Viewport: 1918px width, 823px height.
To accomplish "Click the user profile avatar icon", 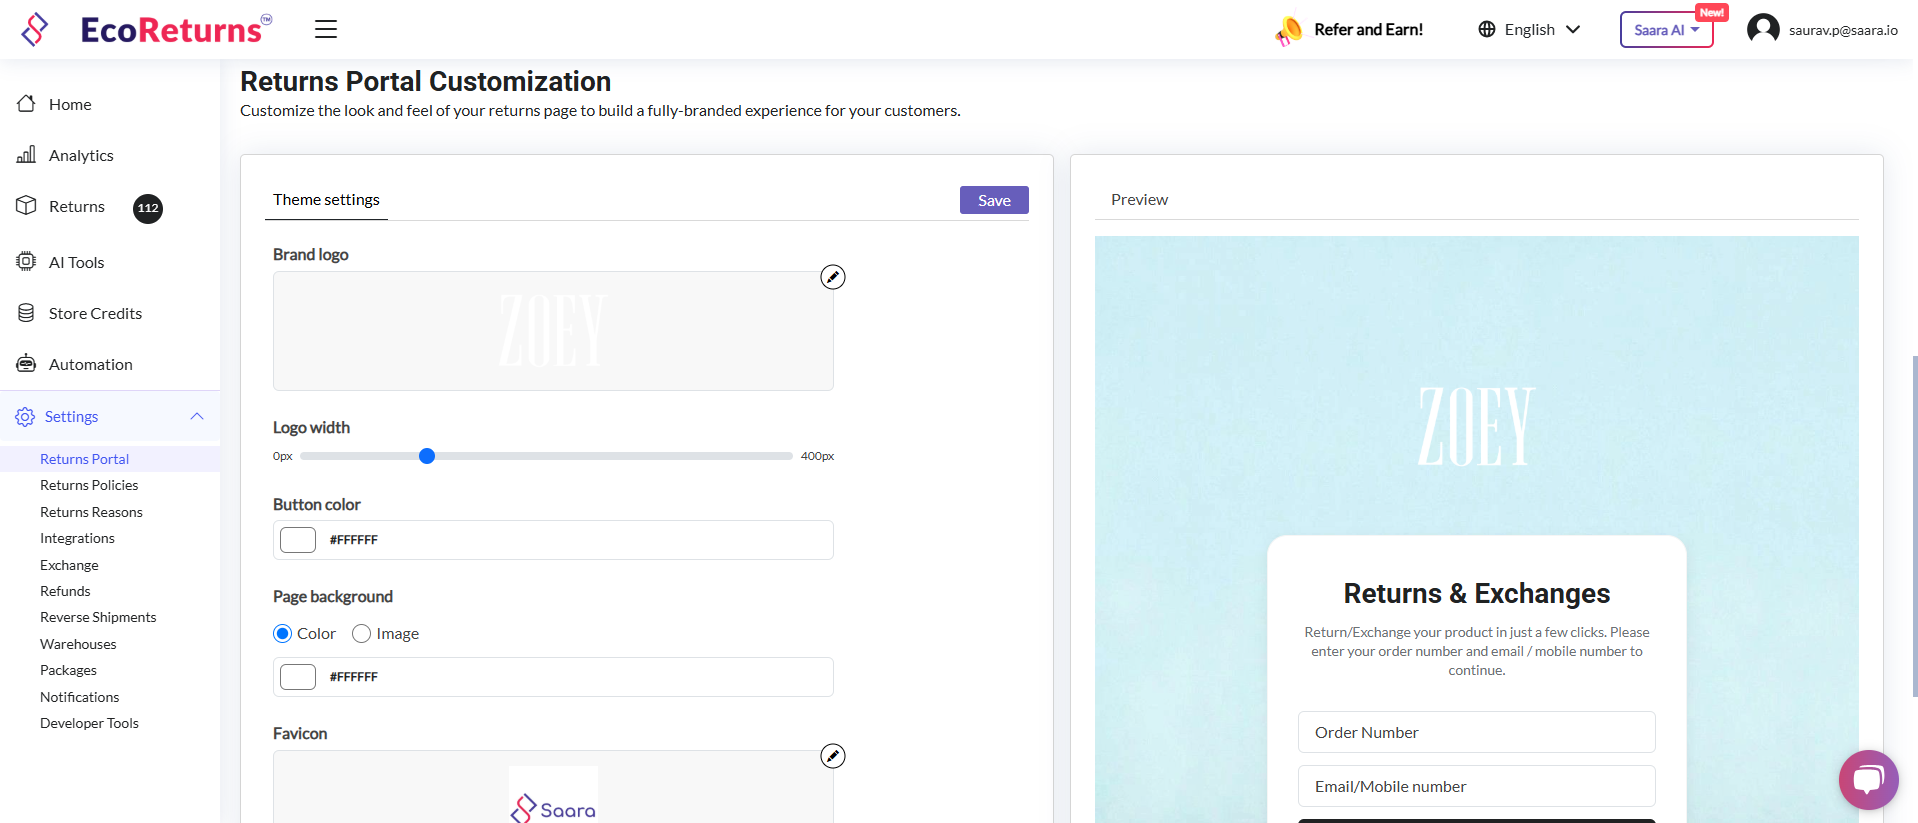I will pos(1763,29).
